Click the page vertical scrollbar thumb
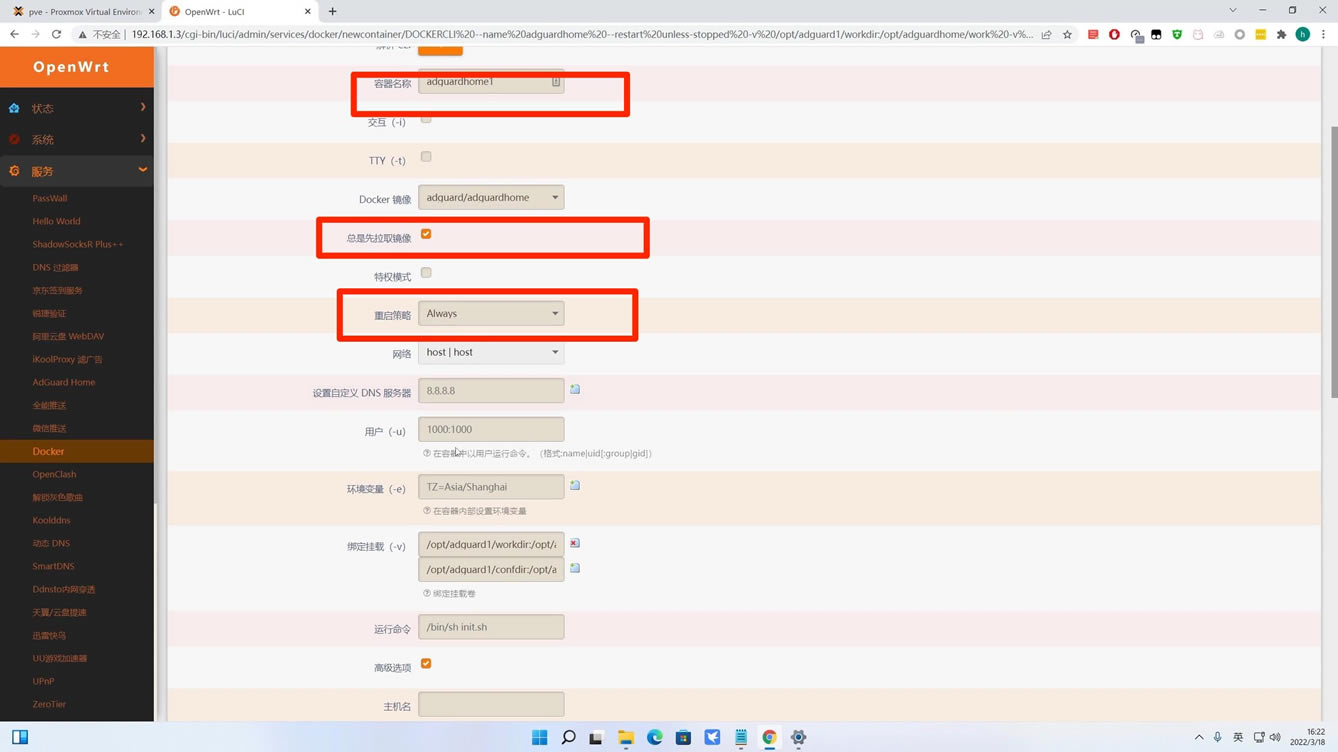This screenshot has width=1338, height=752. click(1333, 263)
